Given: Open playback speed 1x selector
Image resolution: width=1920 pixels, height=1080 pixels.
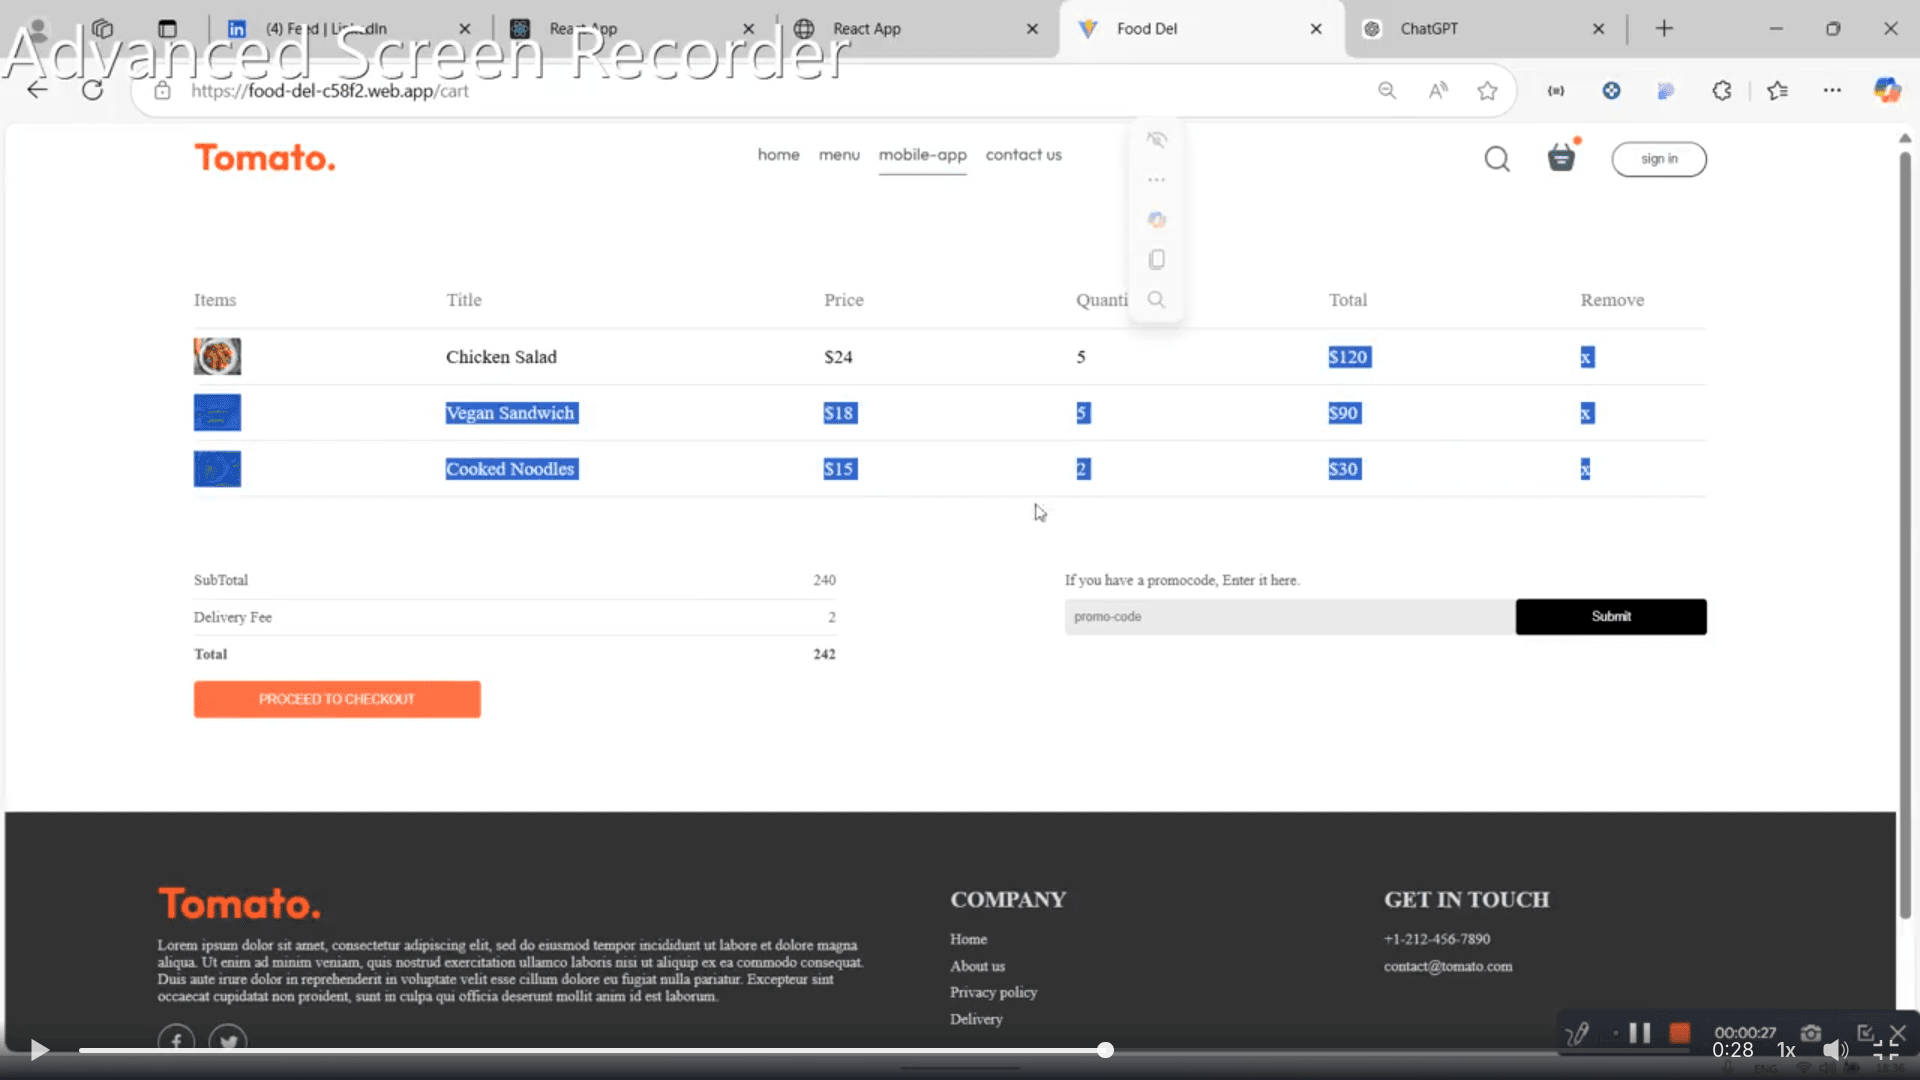Looking at the screenshot, I should pyautogui.click(x=1786, y=1050).
